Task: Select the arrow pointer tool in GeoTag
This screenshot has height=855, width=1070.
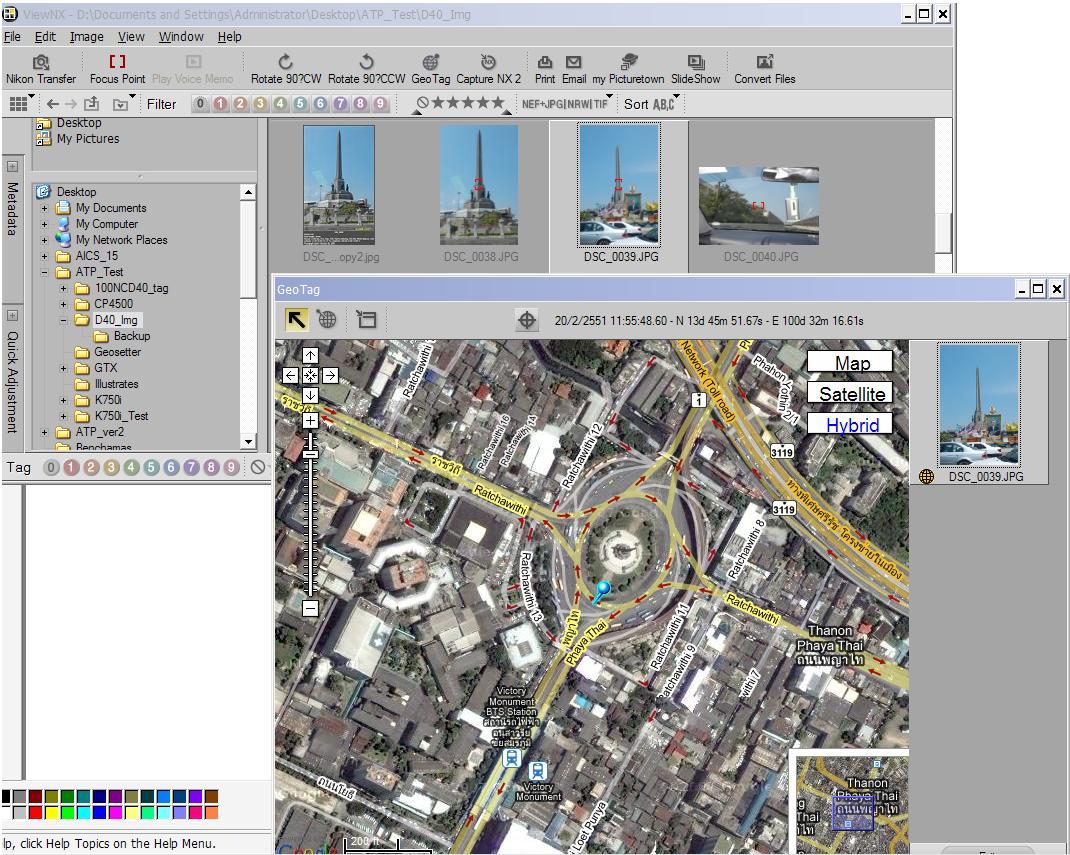Action: coord(297,319)
